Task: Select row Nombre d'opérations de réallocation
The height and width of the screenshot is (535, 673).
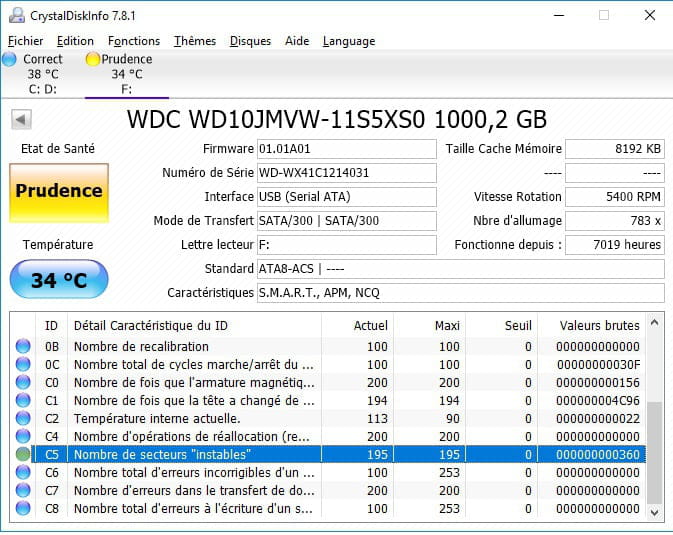Action: (328, 436)
